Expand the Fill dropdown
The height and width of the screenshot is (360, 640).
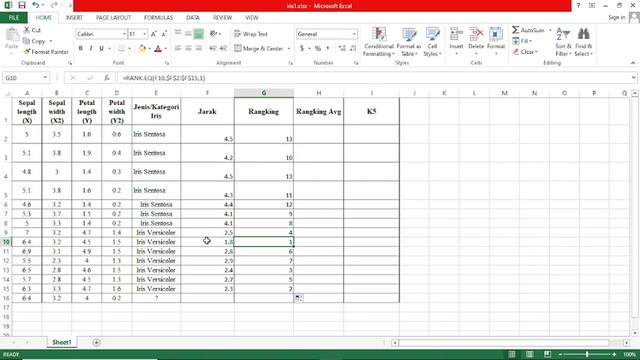[x=531, y=41]
